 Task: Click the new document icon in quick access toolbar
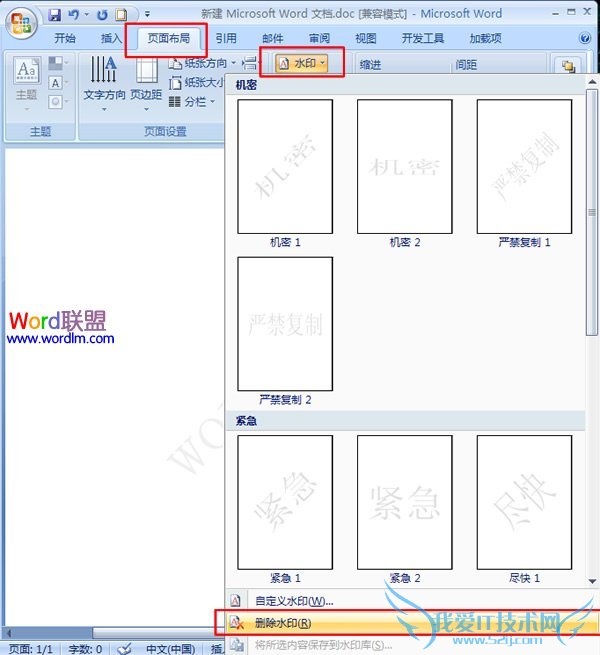point(121,15)
